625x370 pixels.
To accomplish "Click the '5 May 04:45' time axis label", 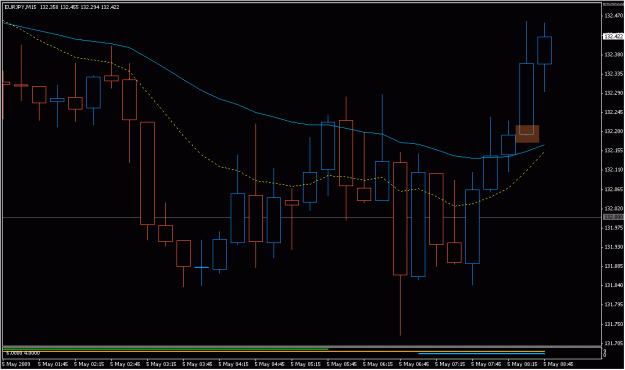I will point(269,364).
